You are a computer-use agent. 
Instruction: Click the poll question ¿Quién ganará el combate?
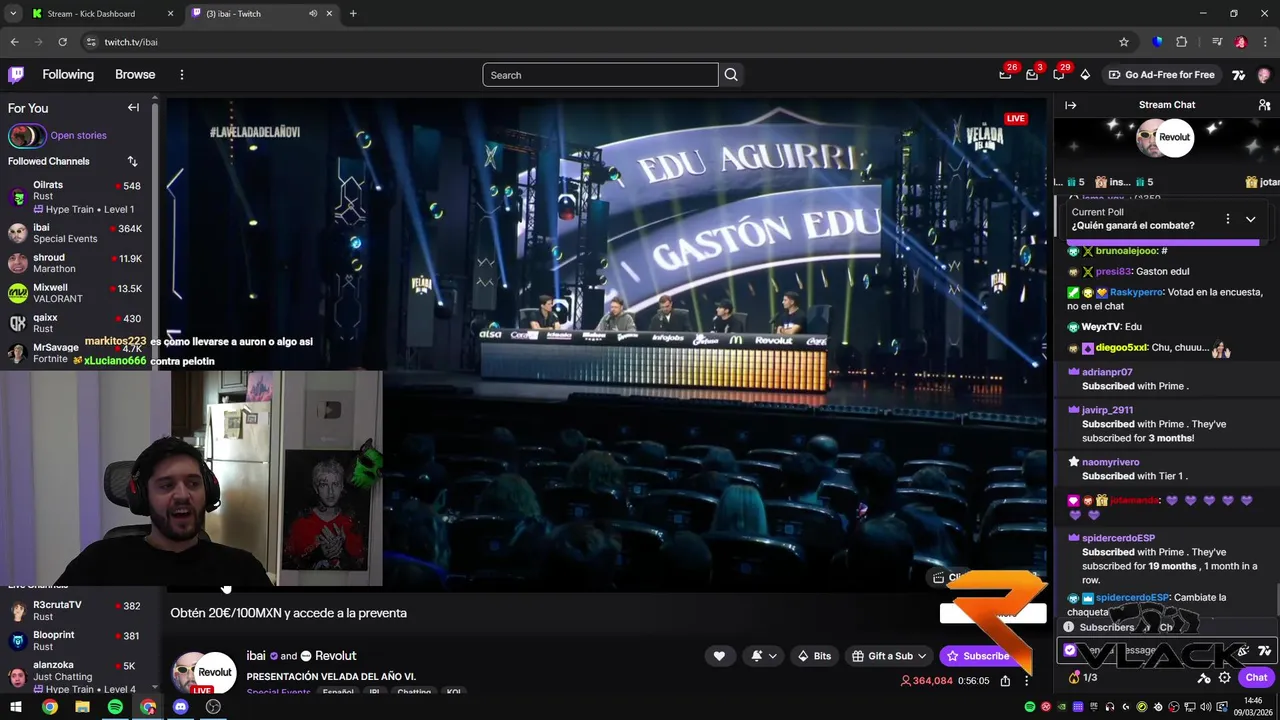click(x=1133, y=226)
